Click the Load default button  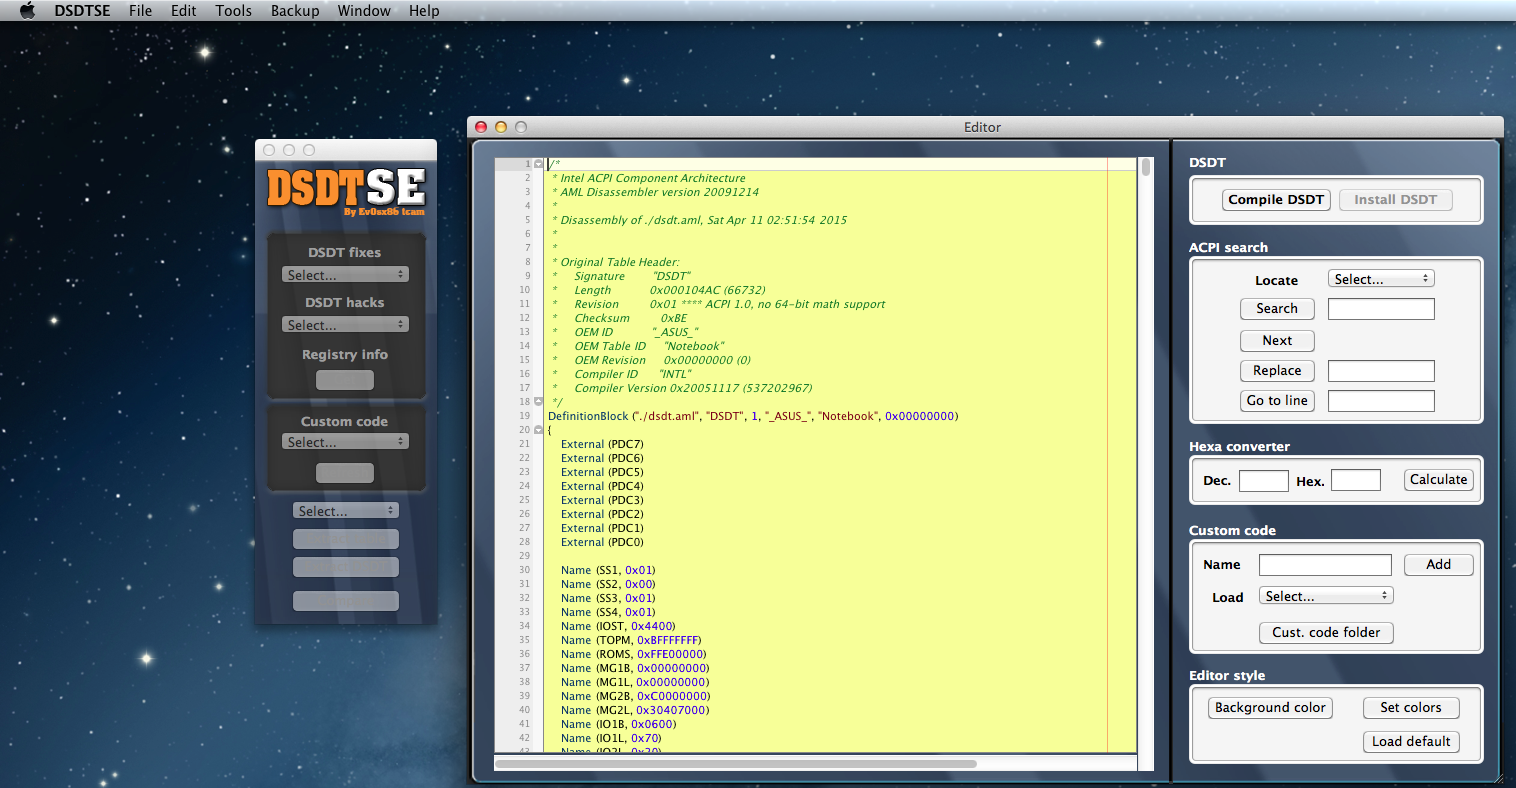[x=1411, y=742]
